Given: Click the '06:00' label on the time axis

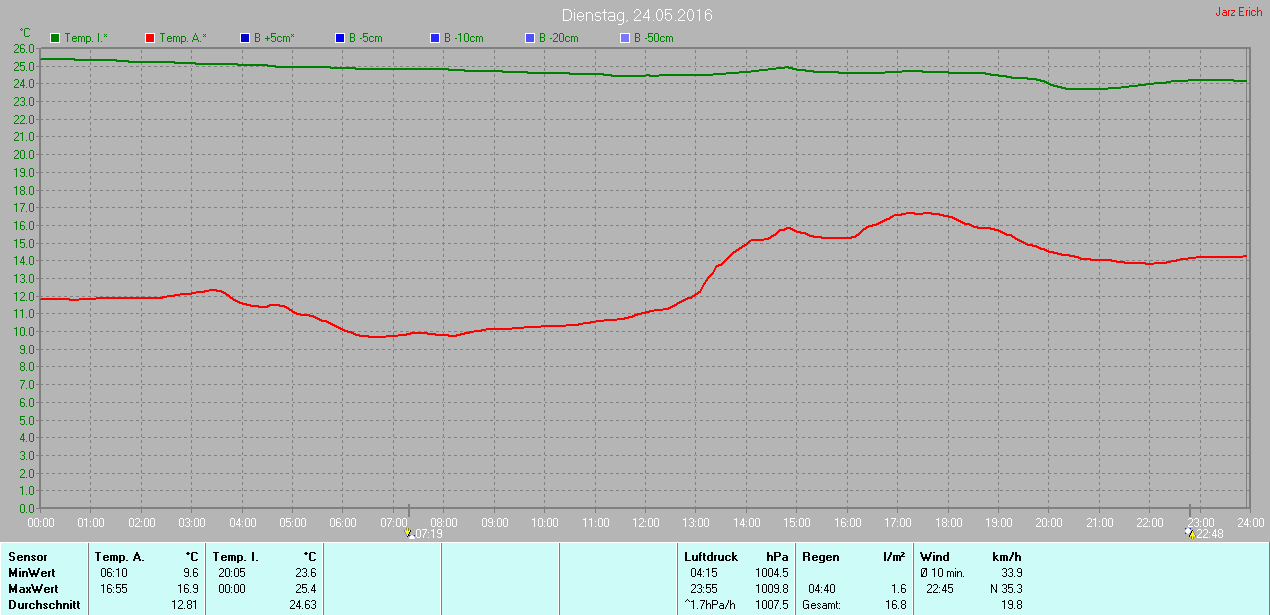Looking at the screenshot, I should (343, 522).
